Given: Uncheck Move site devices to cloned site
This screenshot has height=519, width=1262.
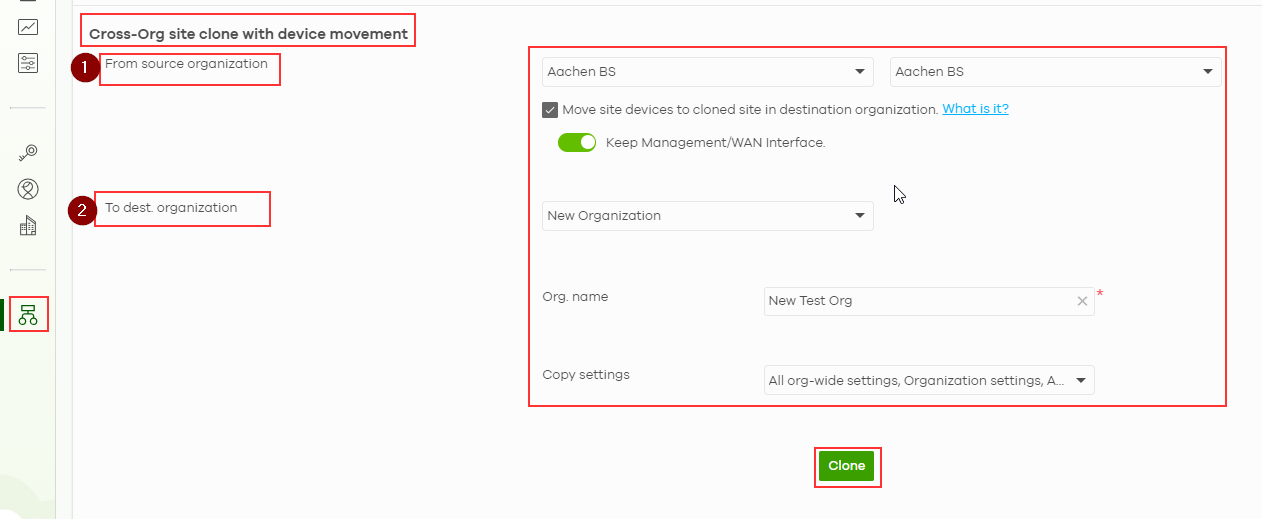Looking at the screenshot, I should pyautogui.click(x=550, y=110).
